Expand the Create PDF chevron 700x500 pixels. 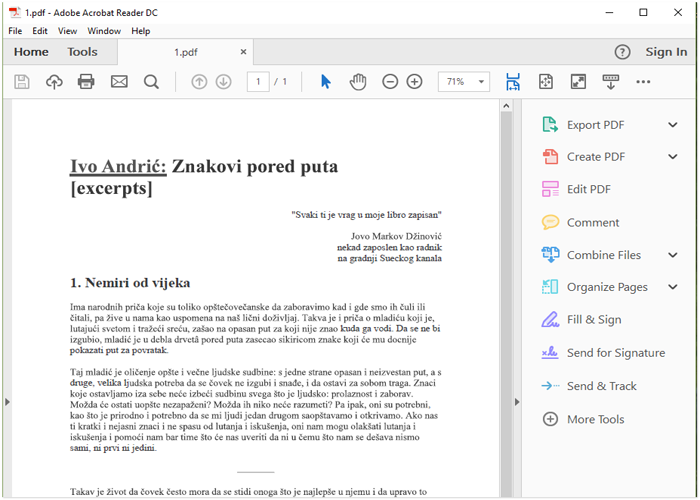click(673, 157)
